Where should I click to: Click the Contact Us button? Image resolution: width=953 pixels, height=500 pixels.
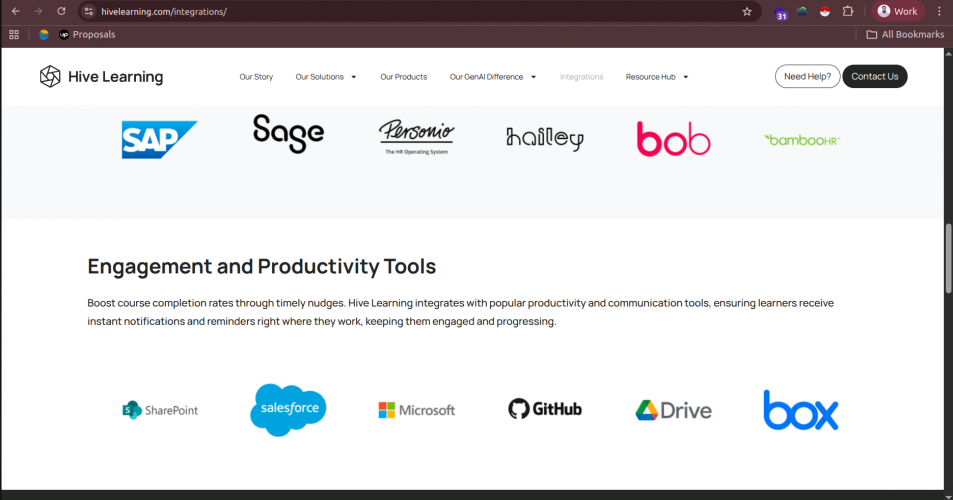point(875,77)
